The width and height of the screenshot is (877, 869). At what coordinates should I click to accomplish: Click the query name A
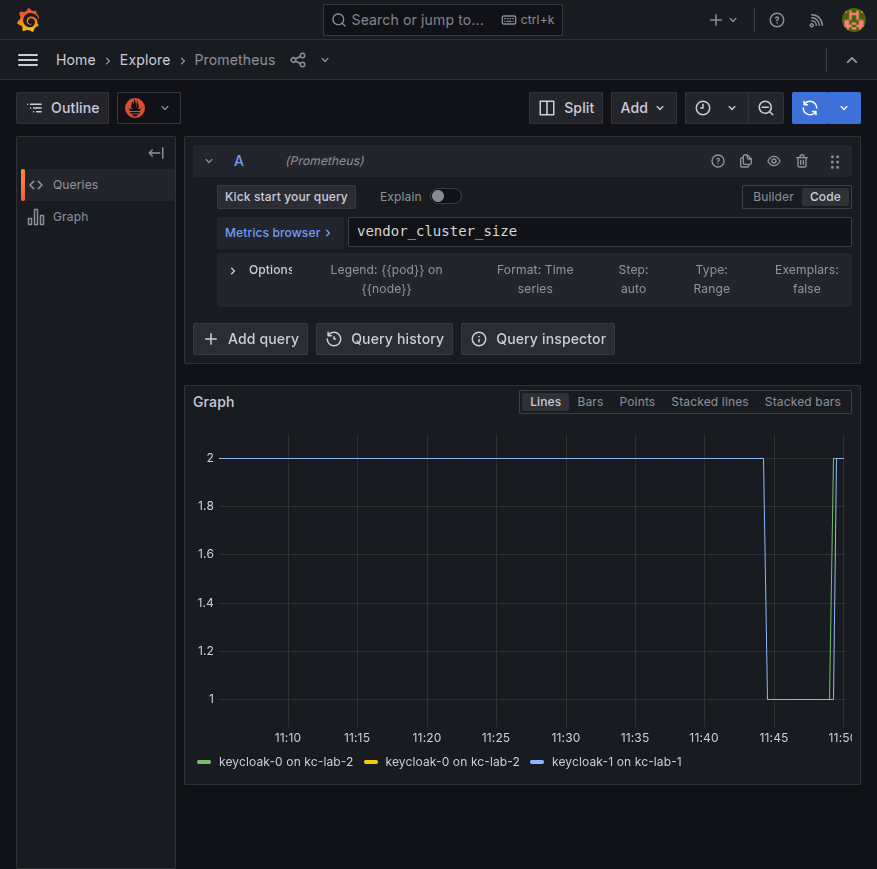[x=239, y=161]
